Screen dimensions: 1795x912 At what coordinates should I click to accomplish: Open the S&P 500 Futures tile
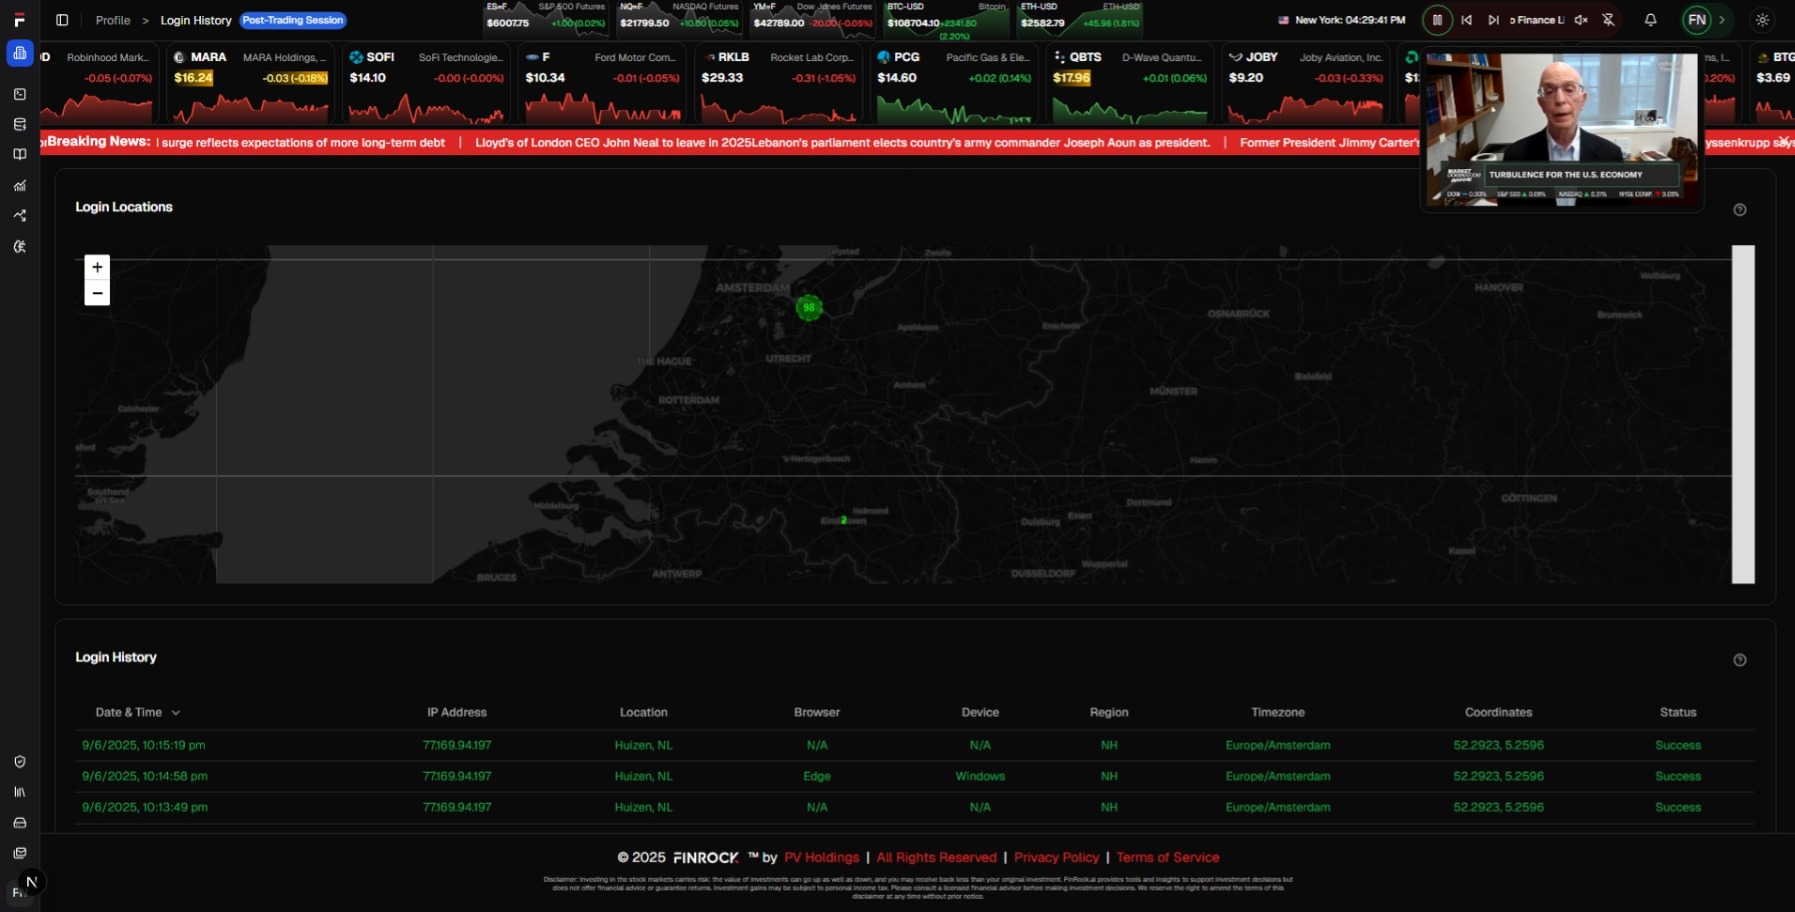click(546, 20)
